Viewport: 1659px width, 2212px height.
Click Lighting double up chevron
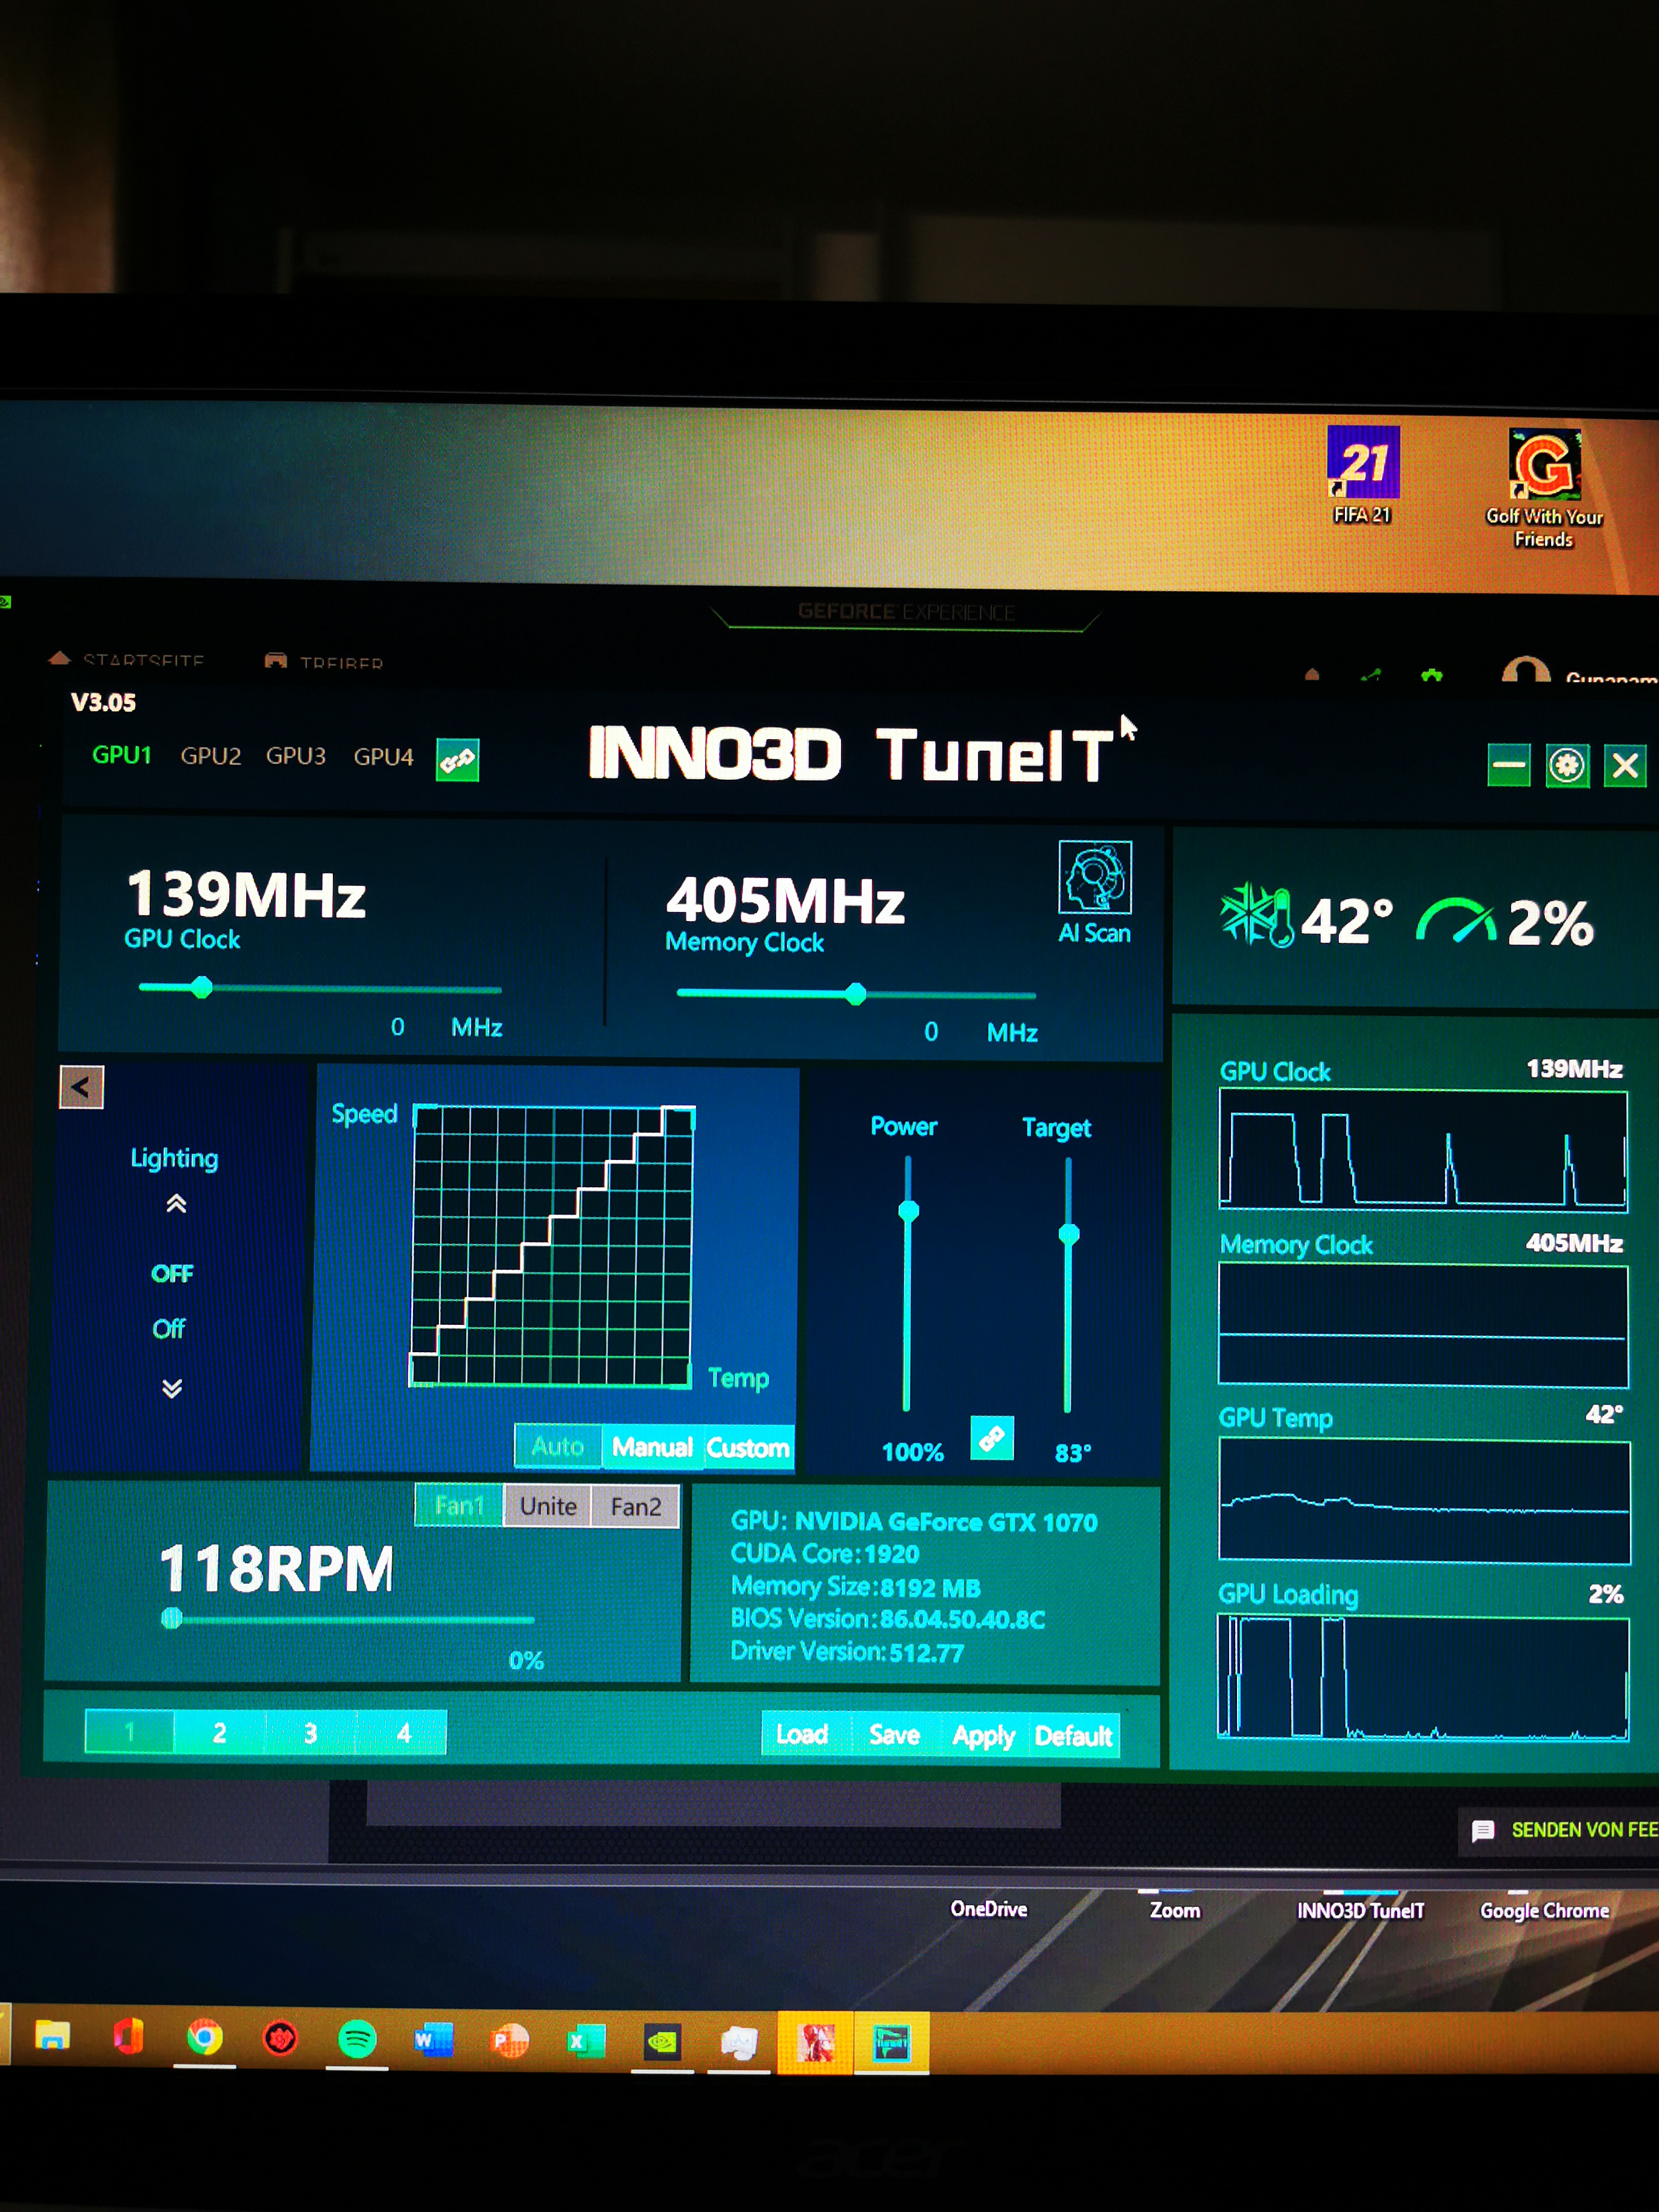pos(176,1203)
